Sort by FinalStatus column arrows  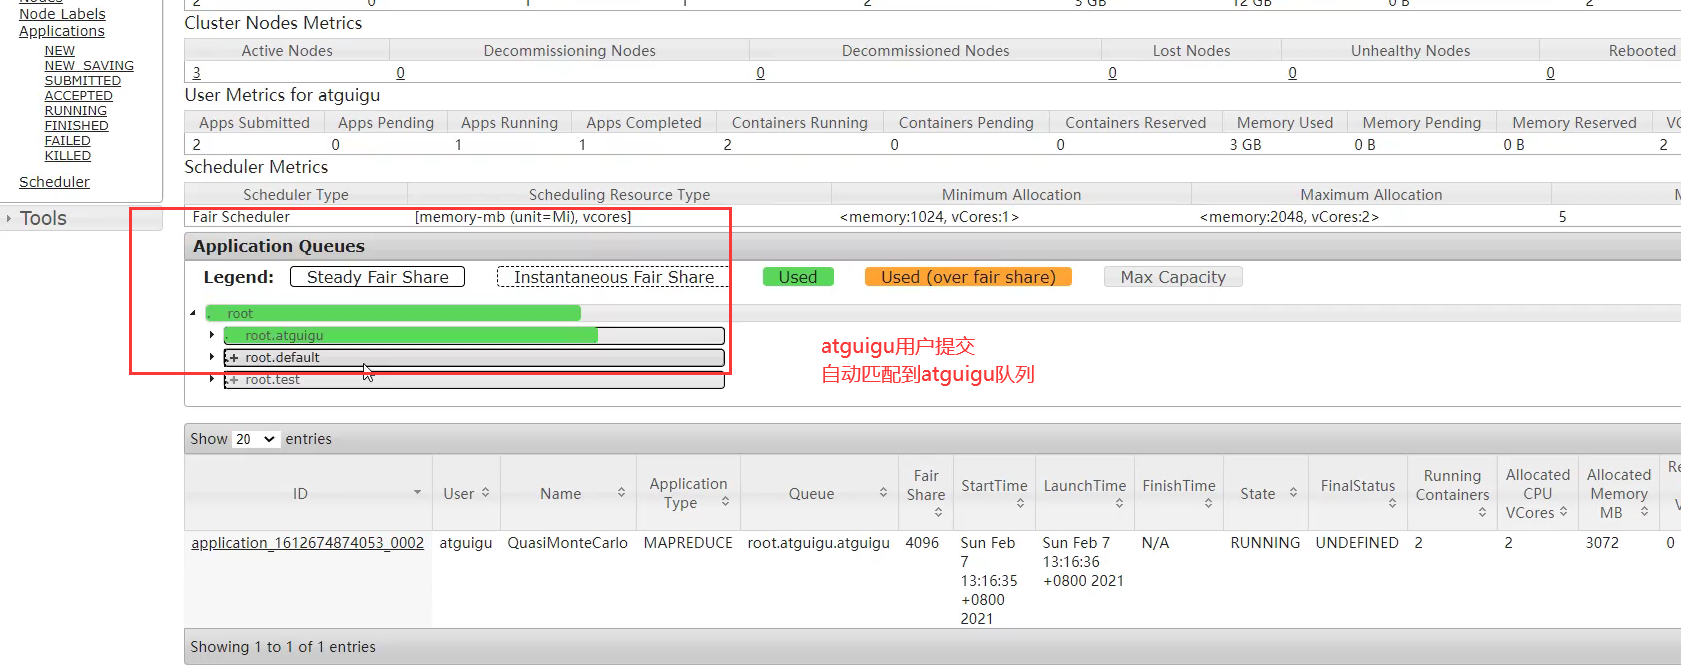(1392, 503)
